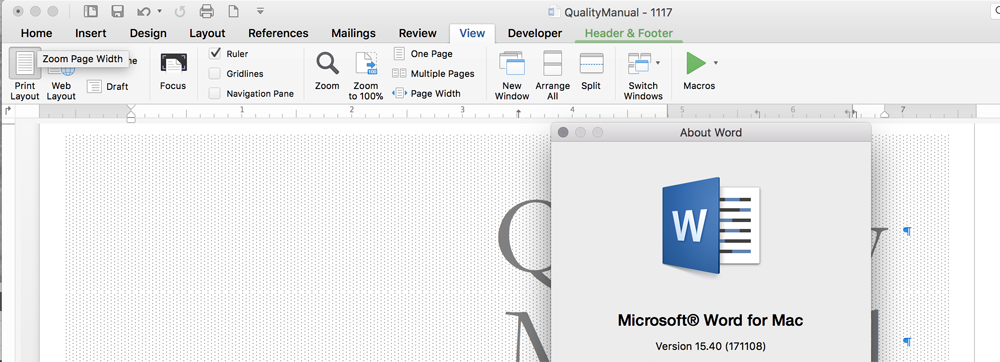Close the About Word dialog
Screen dimensions: 1000x362
[563, 133]
